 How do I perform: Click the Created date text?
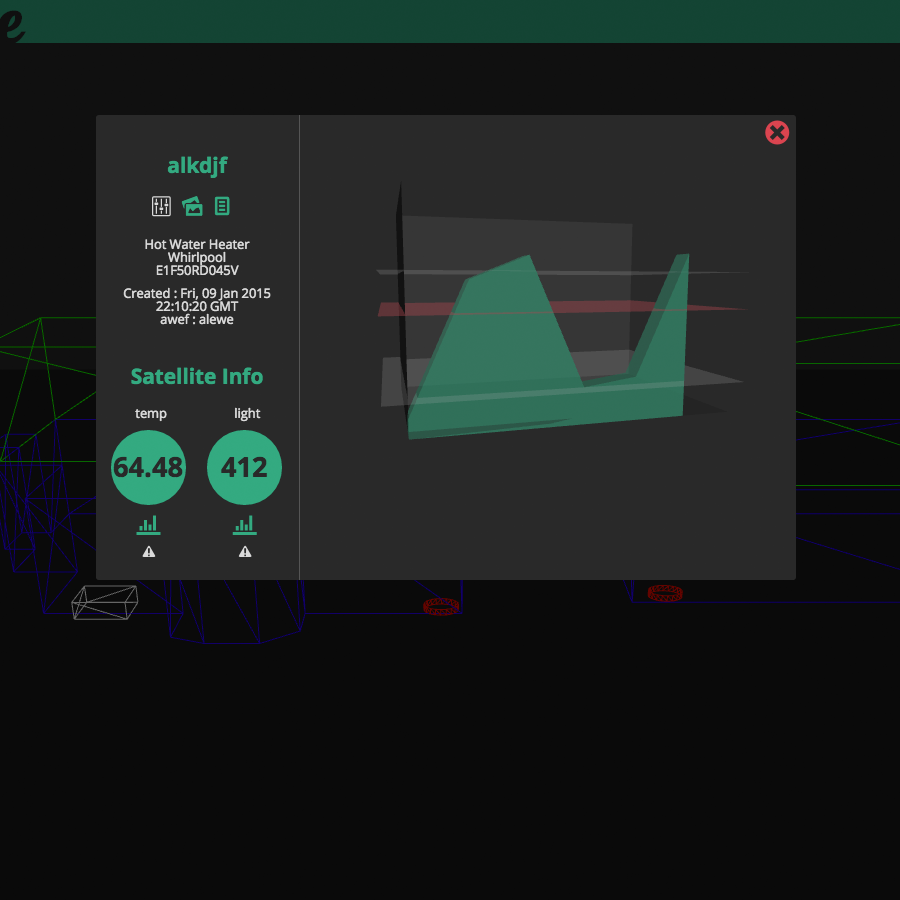pyautogui.click(x=197, y=300)
